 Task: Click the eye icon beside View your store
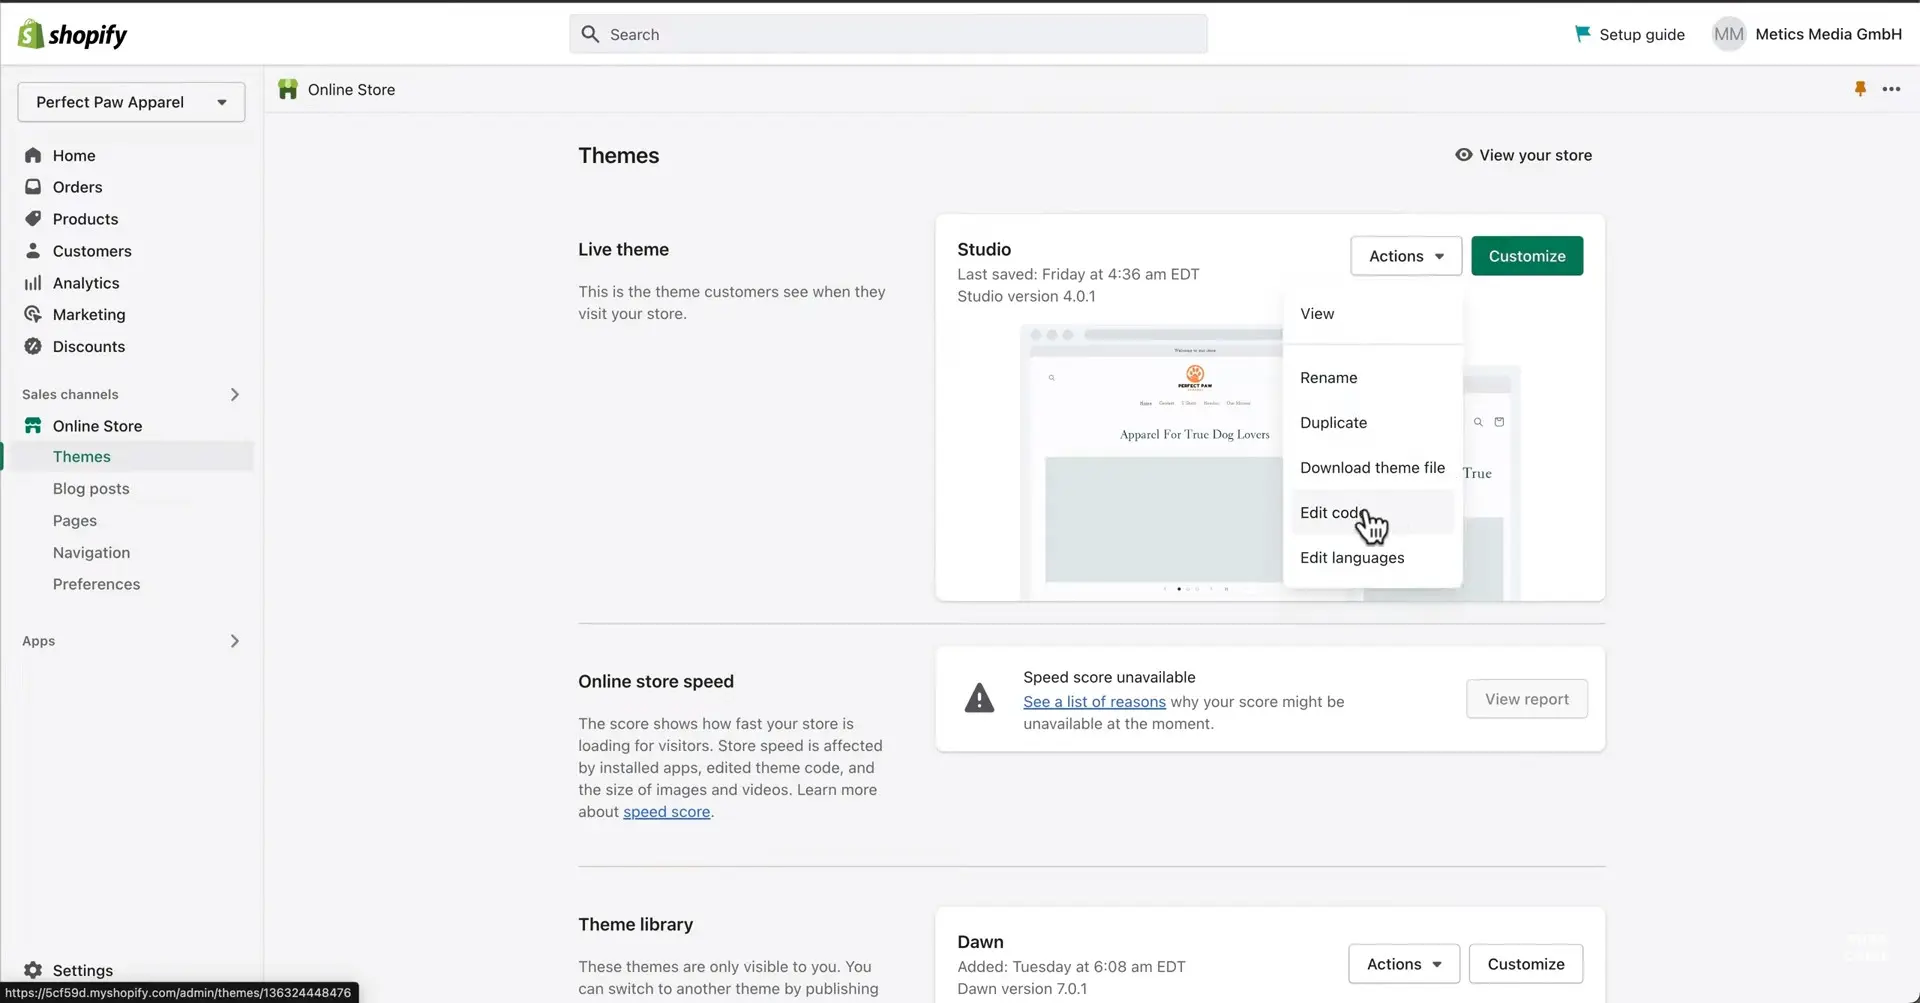click(x=1464, y=155)
